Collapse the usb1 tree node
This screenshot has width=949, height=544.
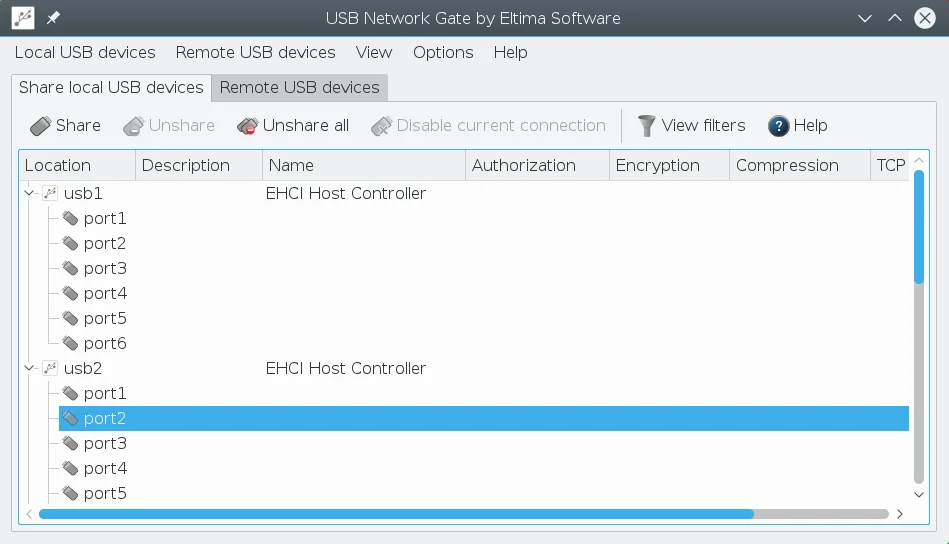(x=30, y=193)
